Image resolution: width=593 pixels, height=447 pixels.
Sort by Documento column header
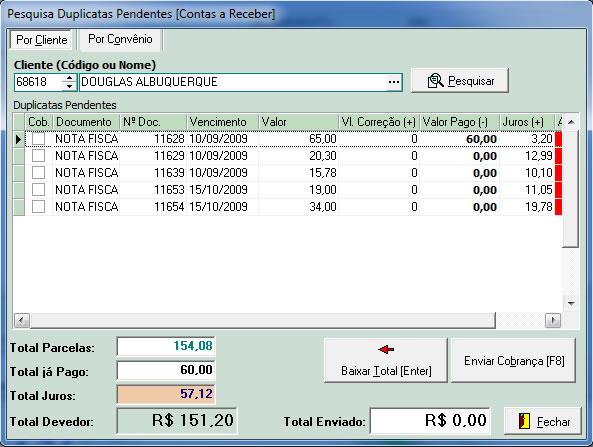pyautogui.click(x=86, y=122)
